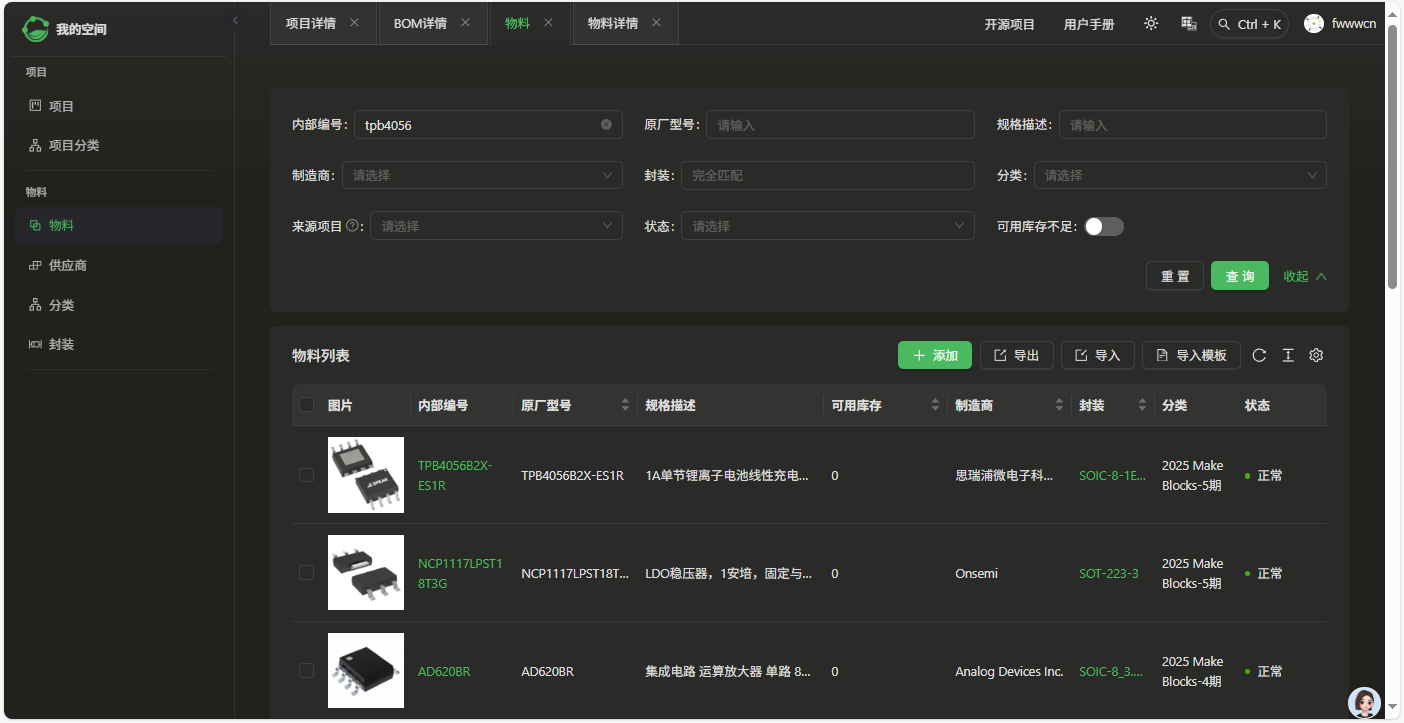This screenshot has width=1404, height=723.
Task: Click the refresh icon in material list toolbar
Action: (1259, 355)
